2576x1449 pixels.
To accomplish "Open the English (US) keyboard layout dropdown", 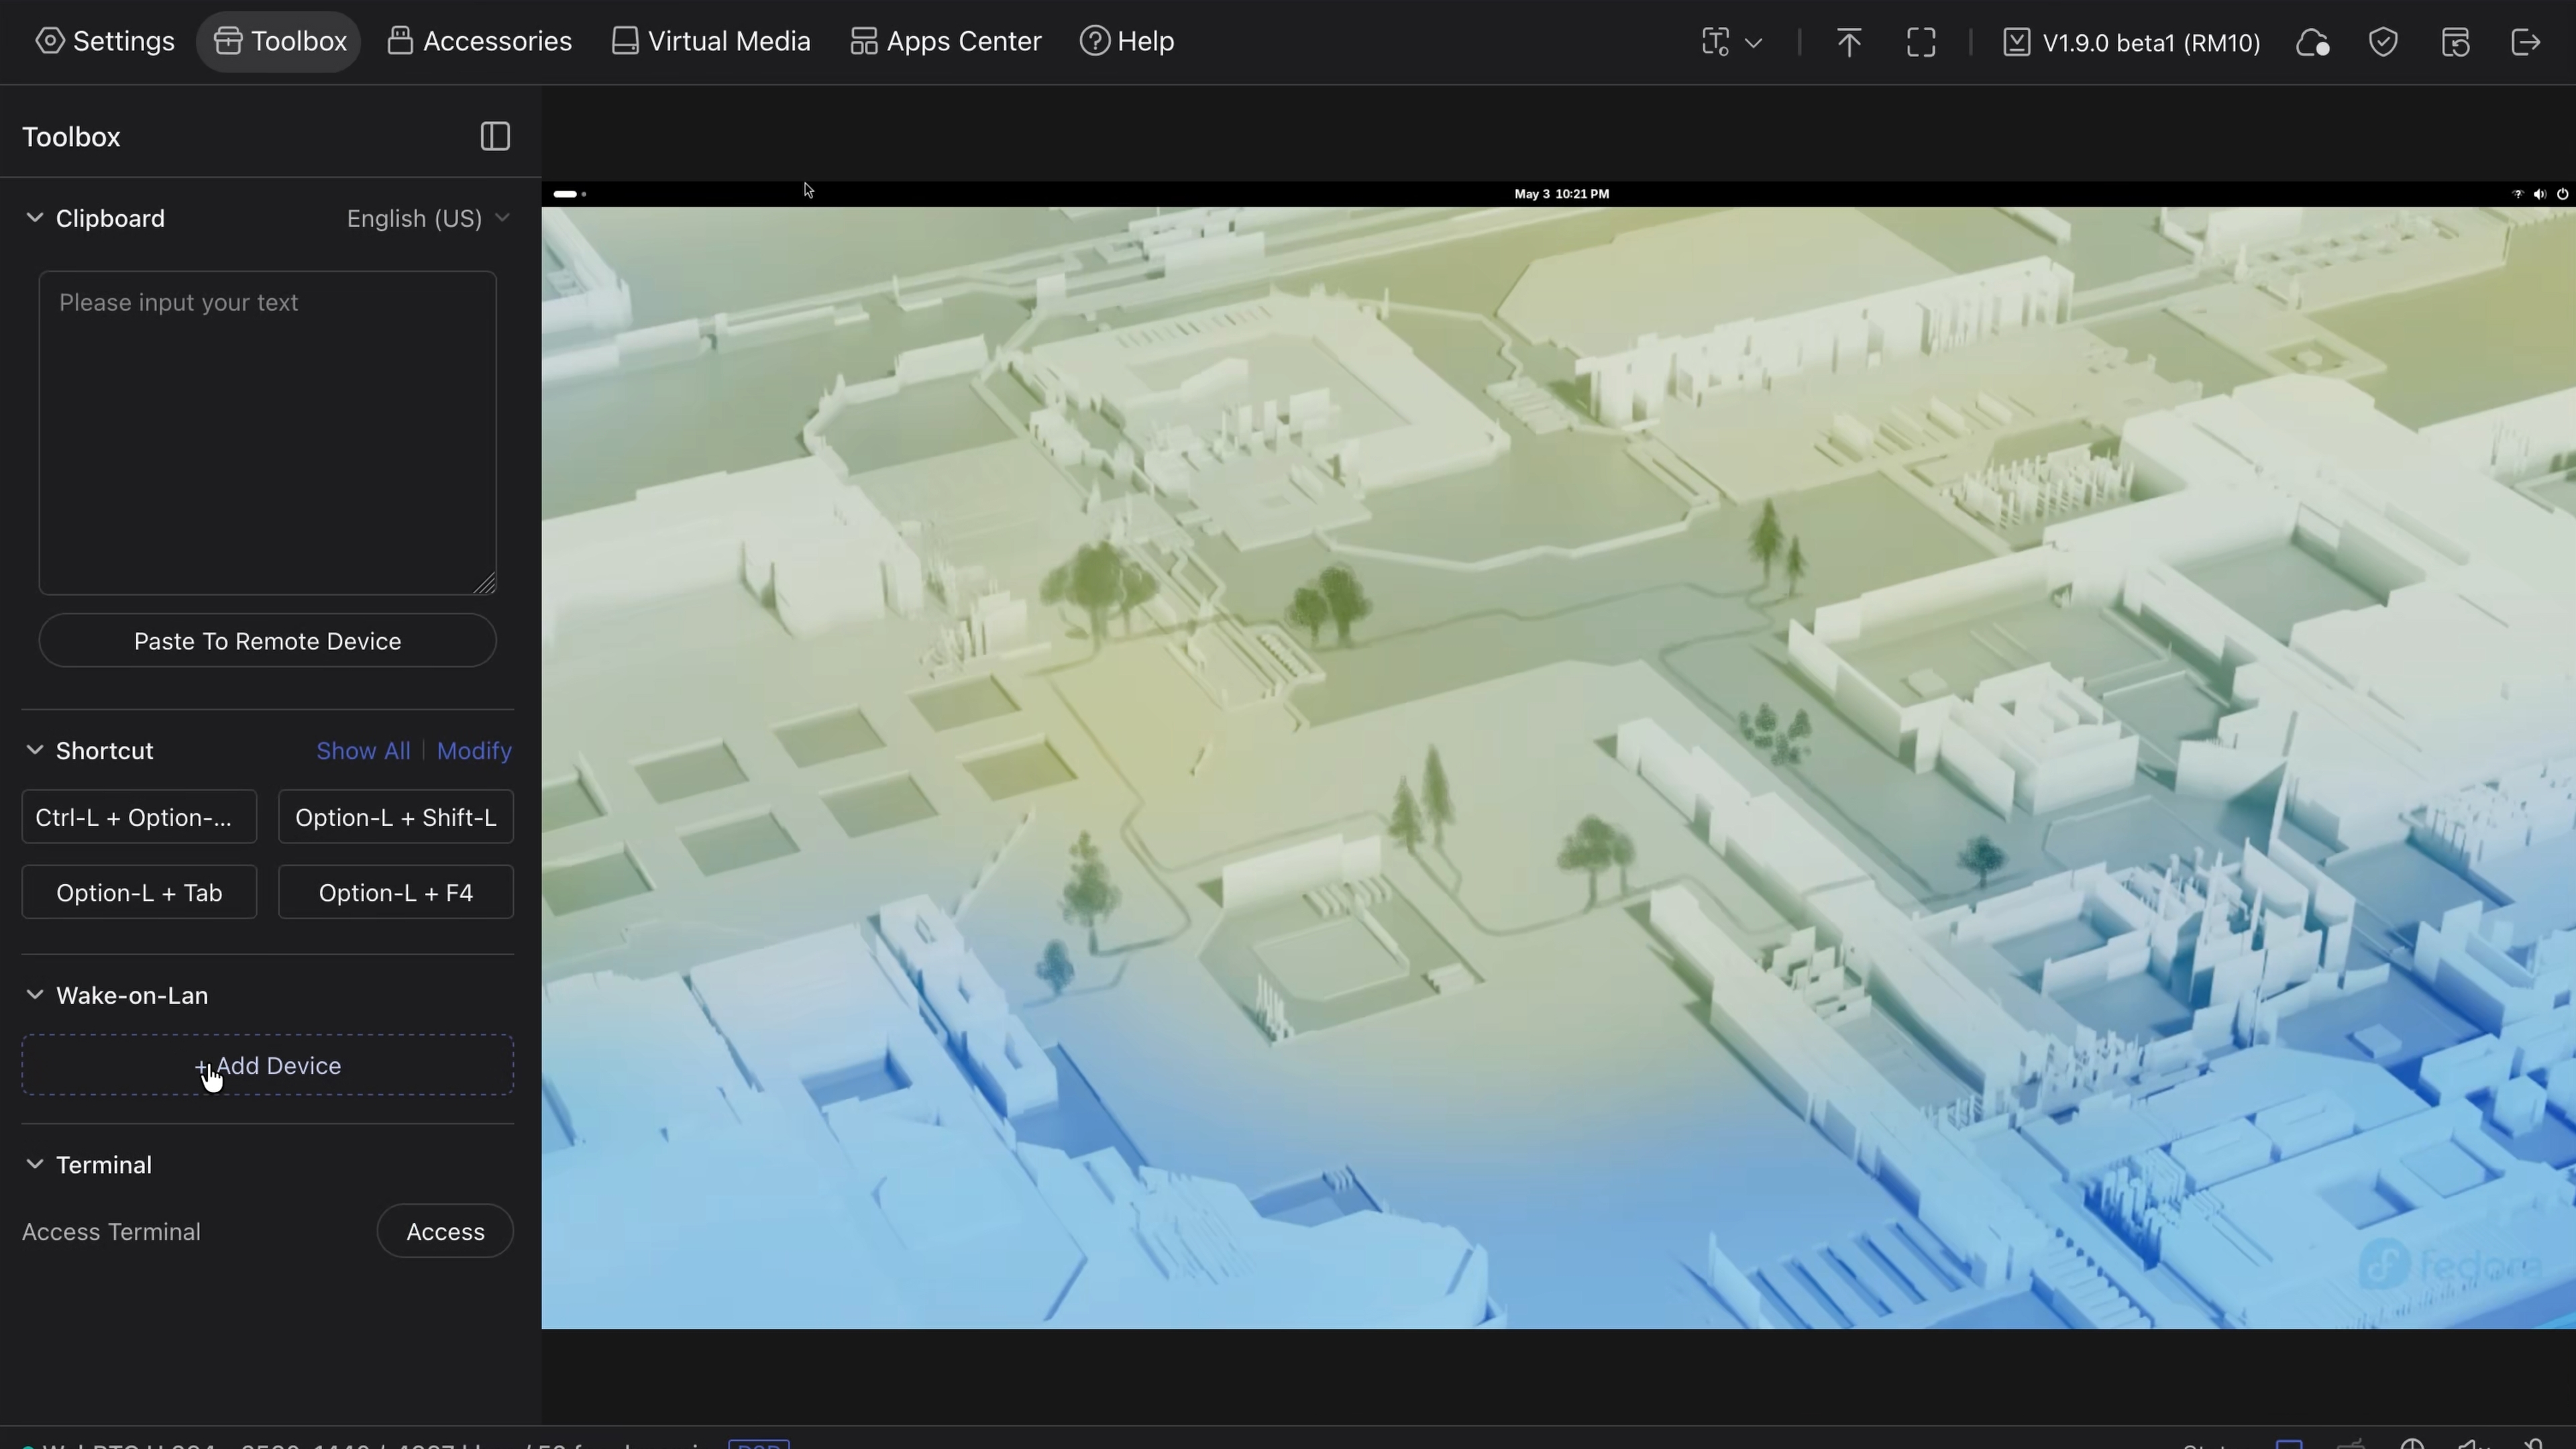I will click(x=428, y=218).
